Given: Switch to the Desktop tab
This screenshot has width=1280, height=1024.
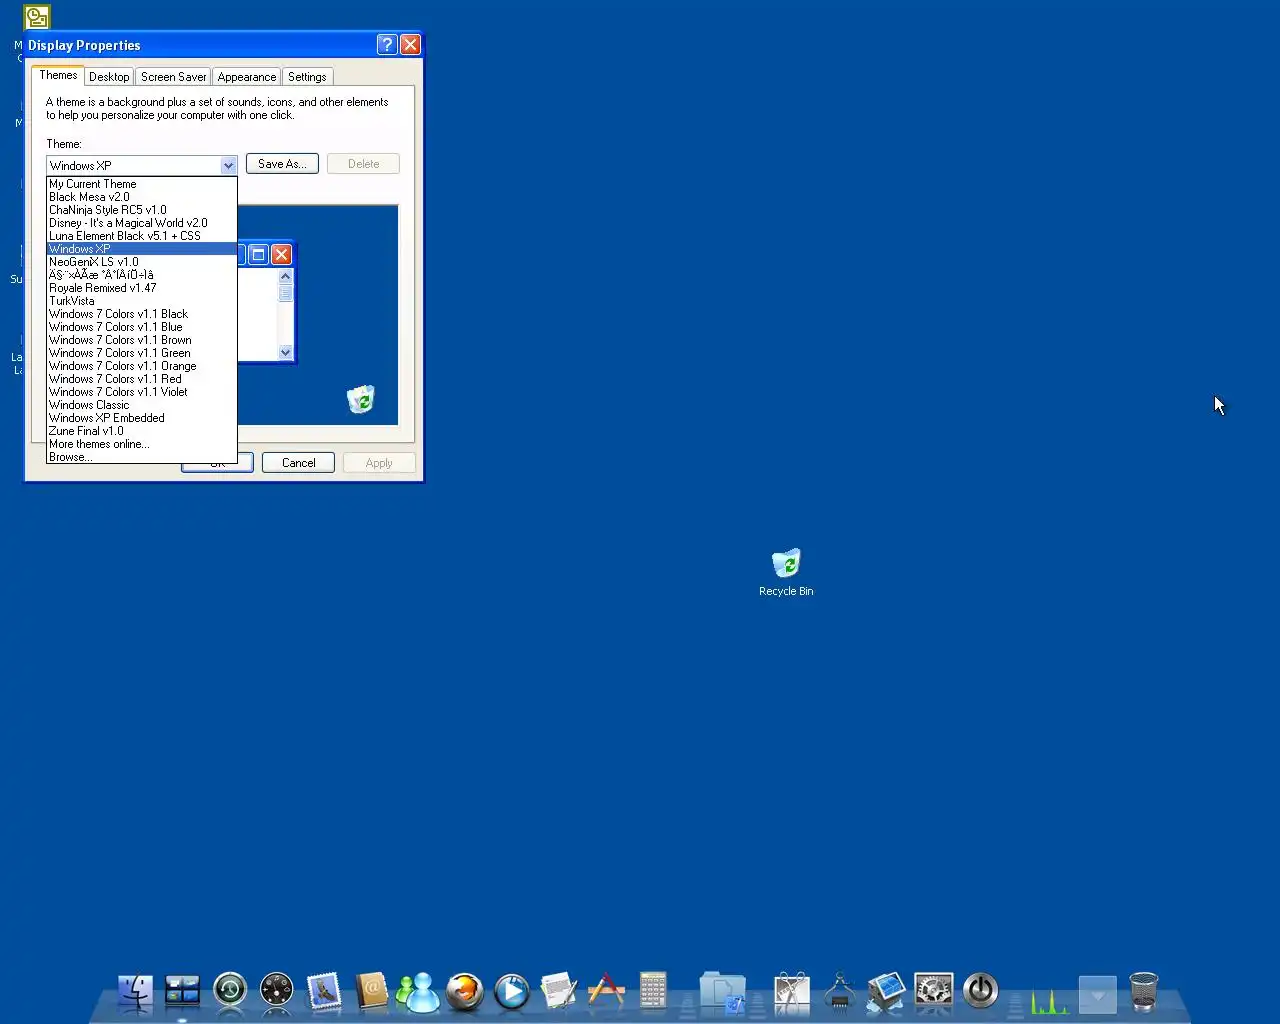Looking at the screenshot, I should click(109, 77).
